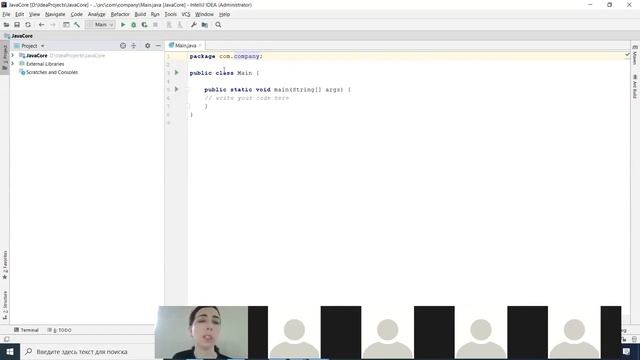Click the JavaCore breadcrumb in navigation bar
The width and height of the screenshot is (640, 360).
[18, 36]
